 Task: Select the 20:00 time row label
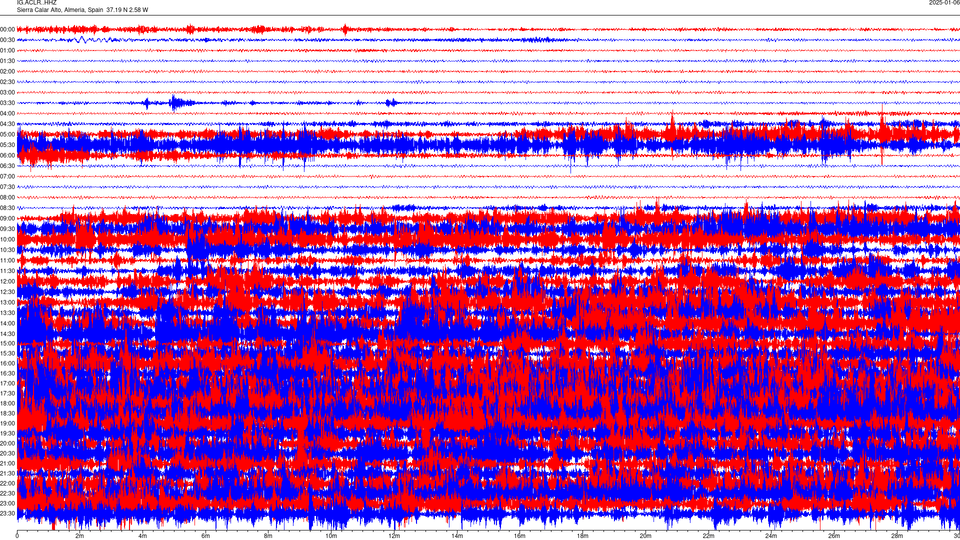tap(7, 444)
